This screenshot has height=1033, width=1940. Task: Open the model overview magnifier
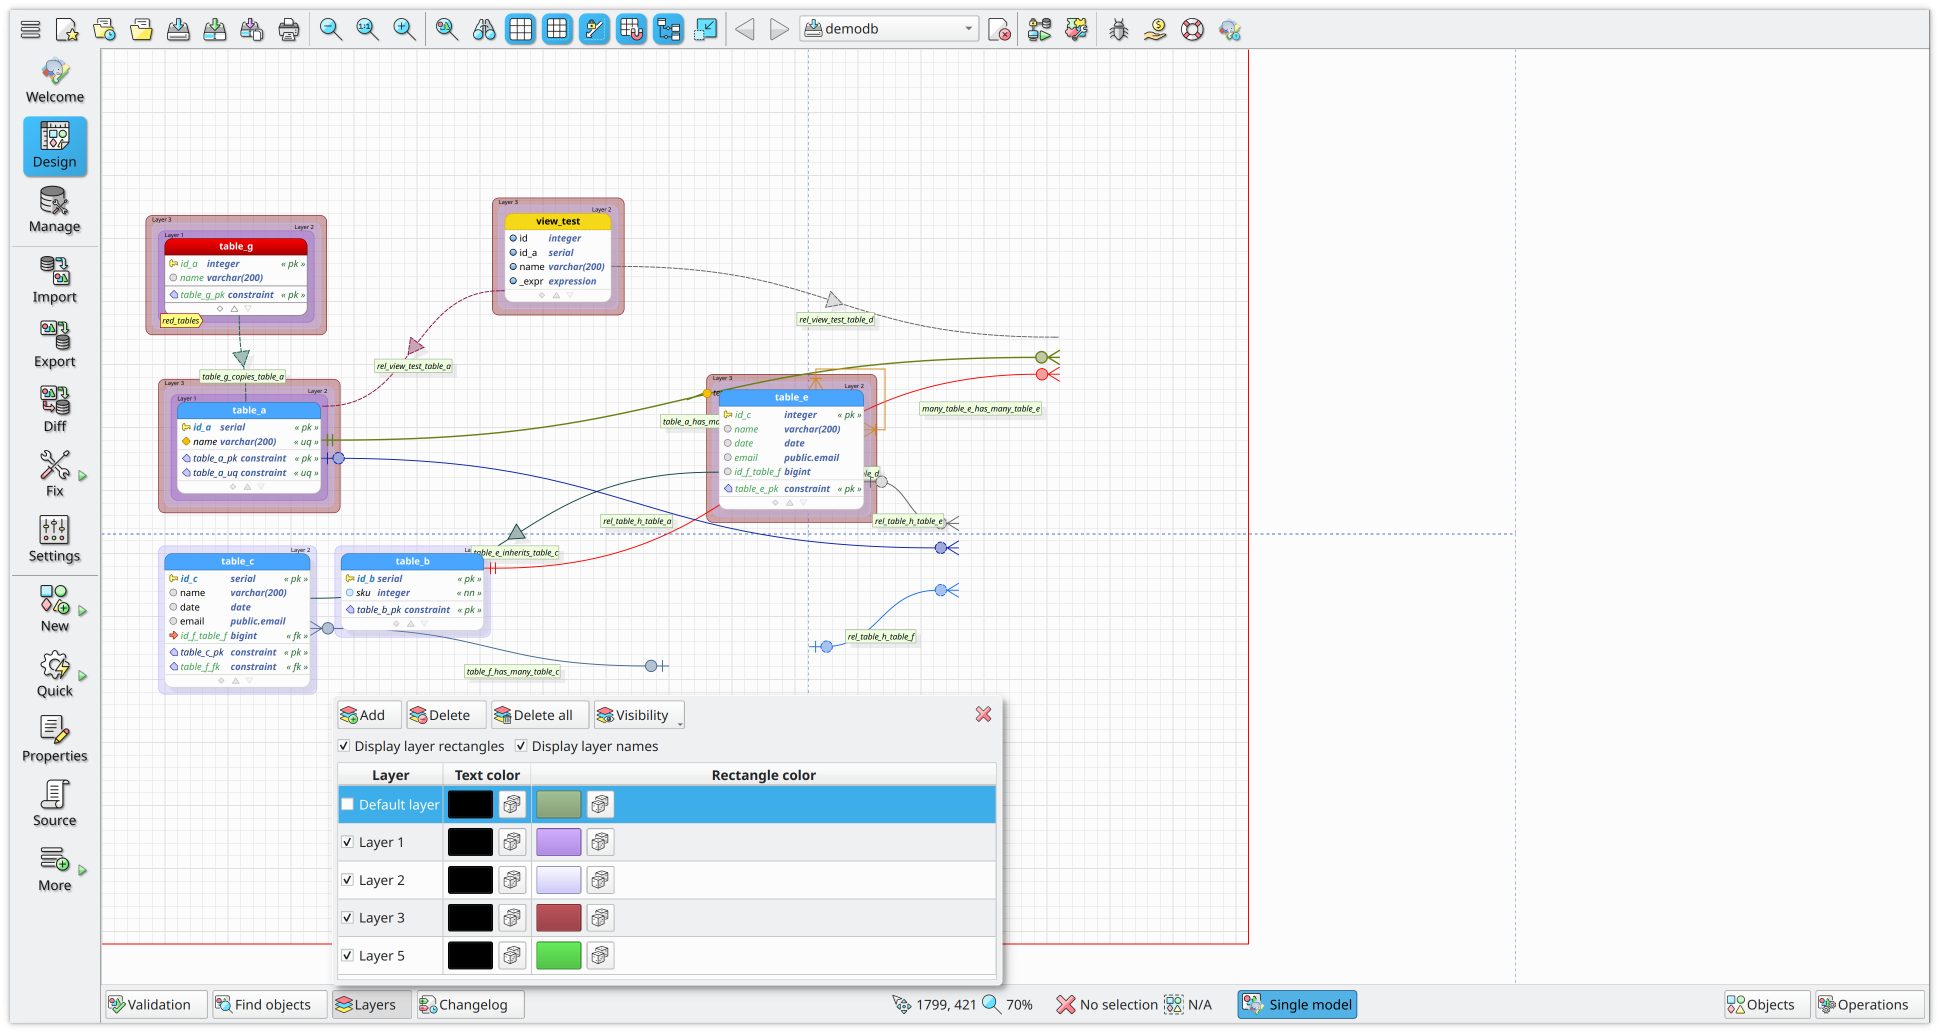pos(447,29)
